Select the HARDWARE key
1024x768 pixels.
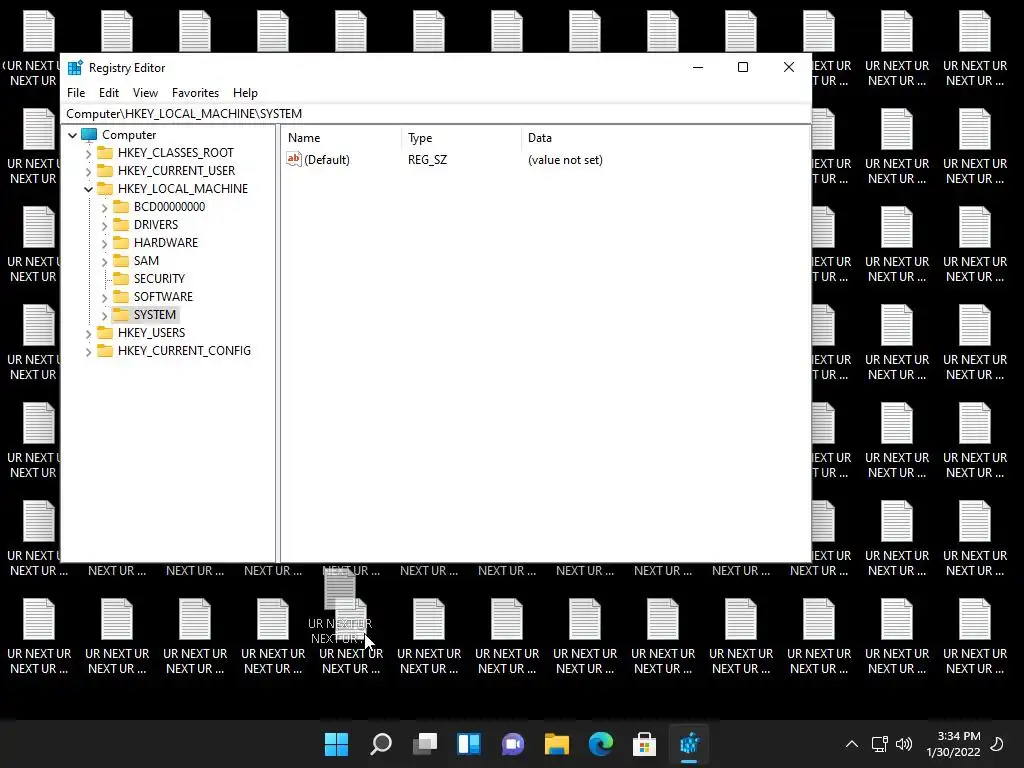pos(165,242)
